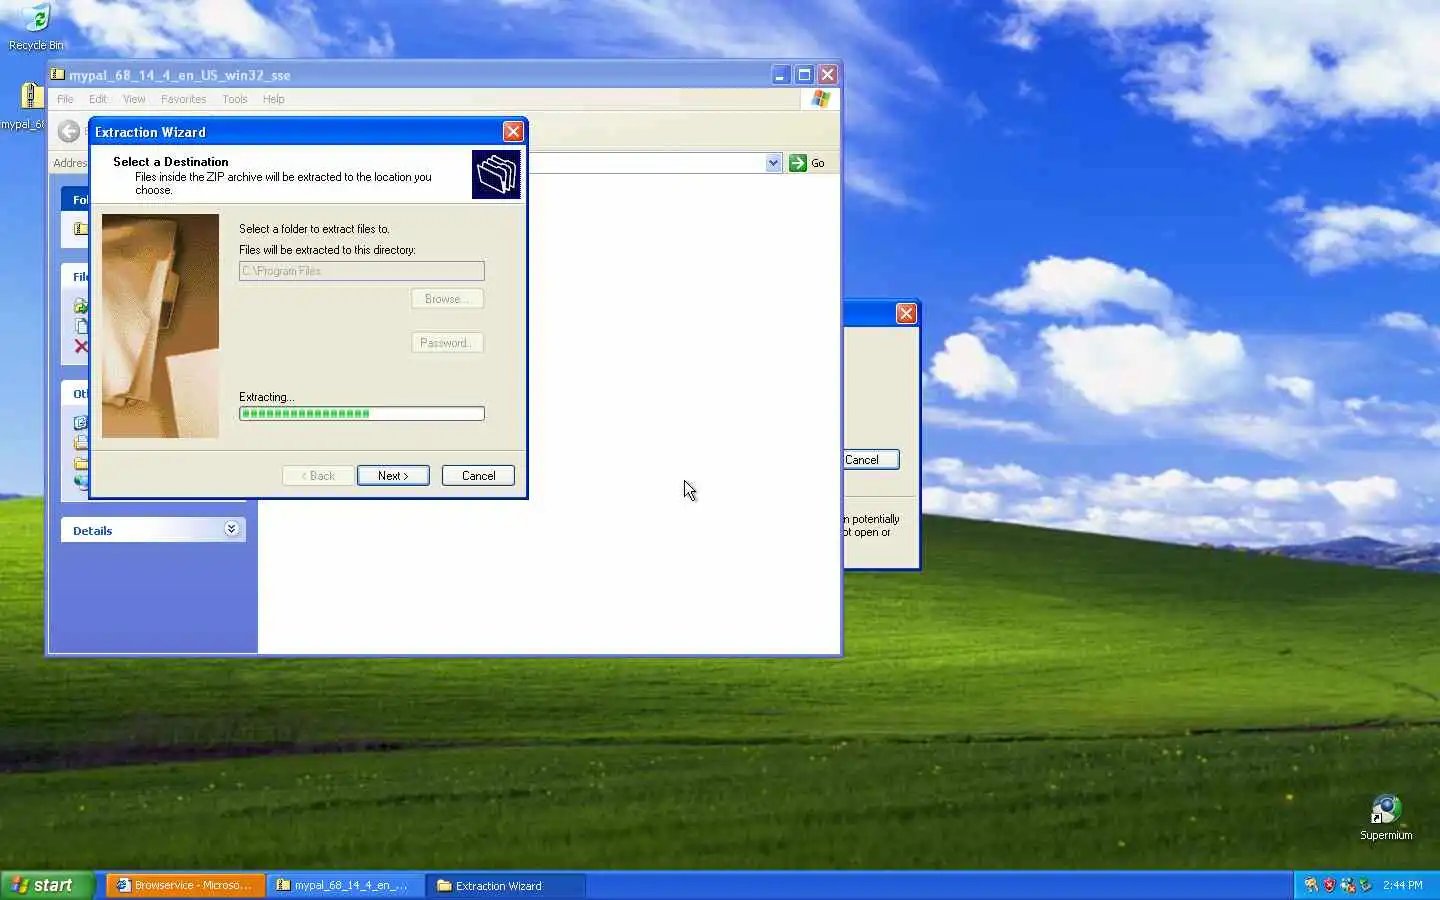Open the Tools menu
The image size is (1440, 900).
[x=235, y=99]
